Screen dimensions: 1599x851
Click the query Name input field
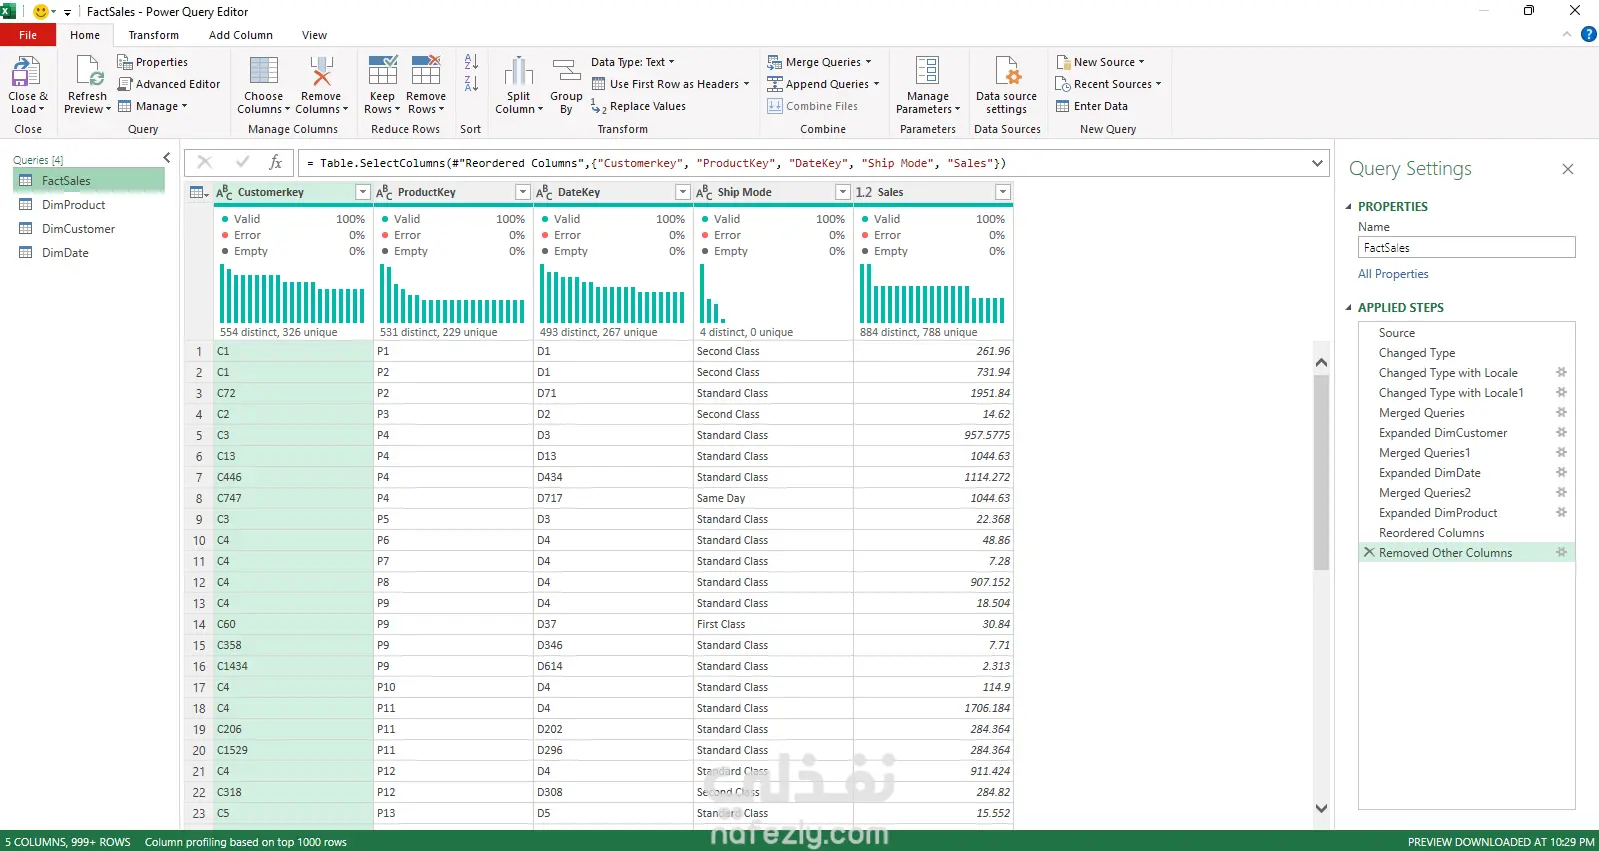pos(1465,248)
